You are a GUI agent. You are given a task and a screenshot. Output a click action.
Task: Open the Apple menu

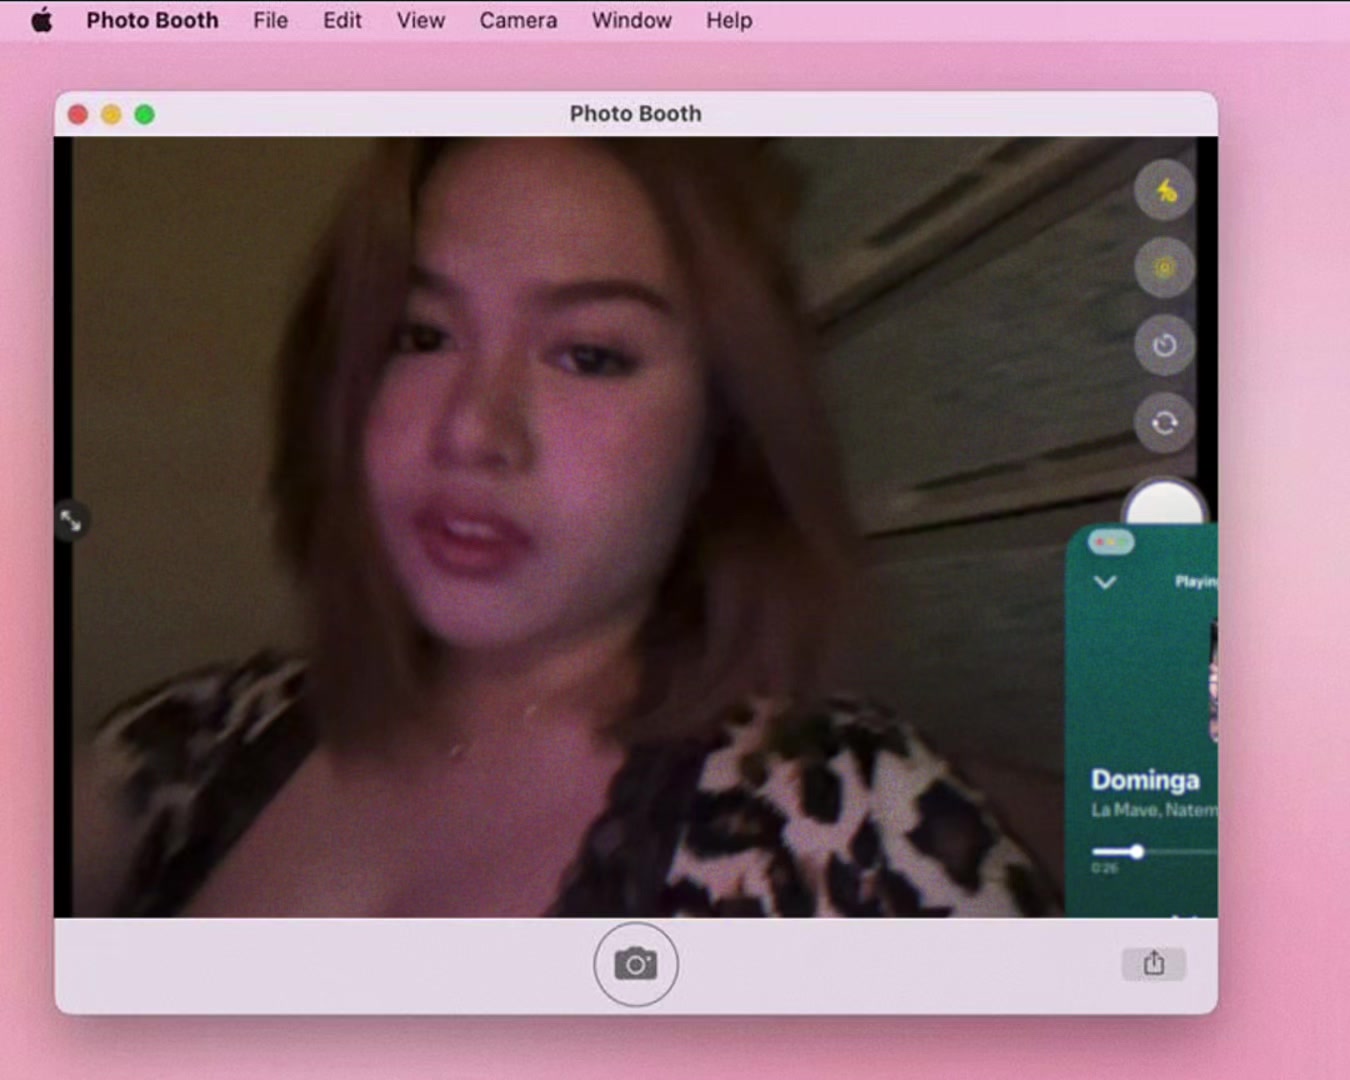tap(42, 20)
